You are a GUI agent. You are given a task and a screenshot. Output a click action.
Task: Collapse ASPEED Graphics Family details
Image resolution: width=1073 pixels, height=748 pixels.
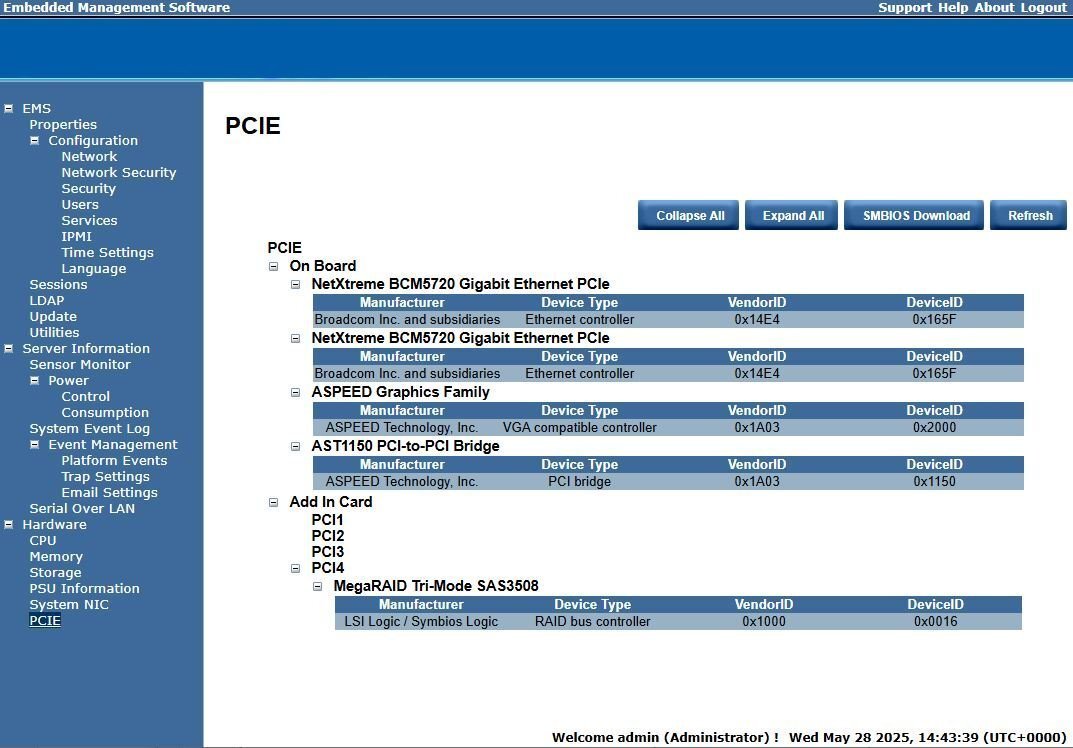click(296, 392)
